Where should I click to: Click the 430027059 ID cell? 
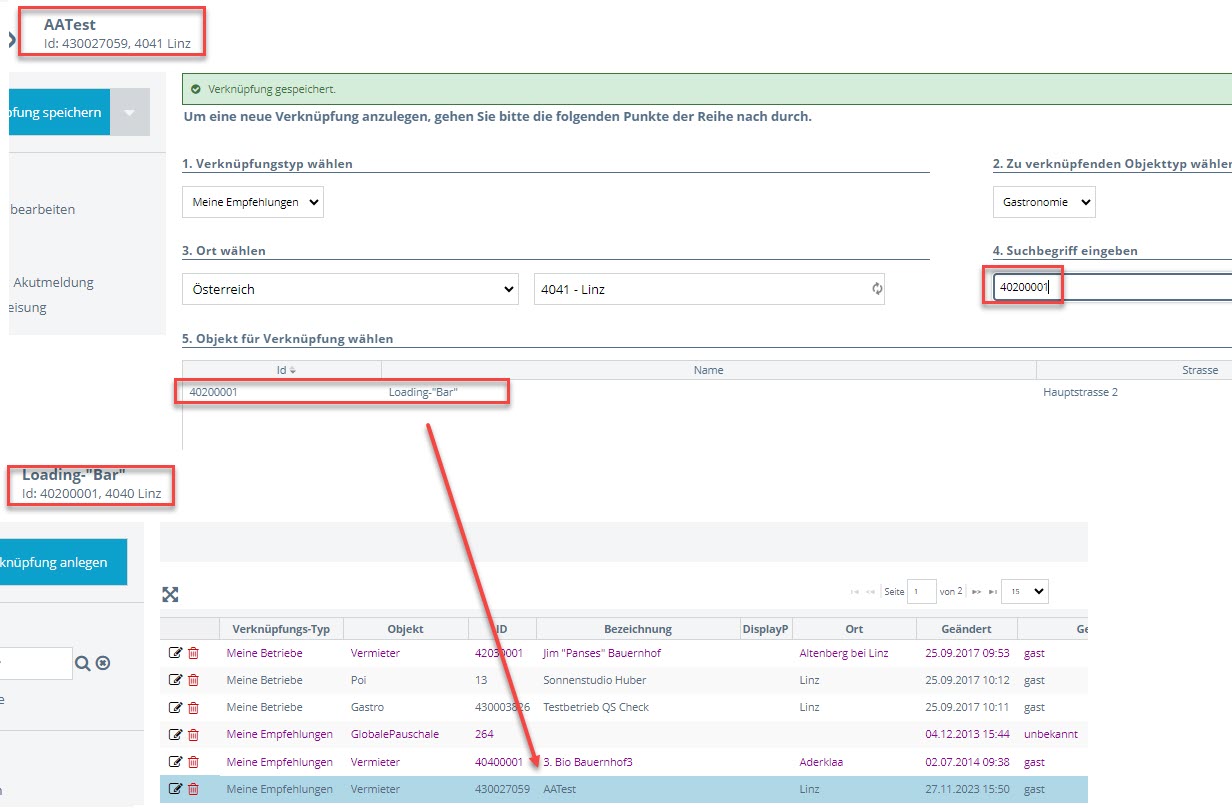click(x=502, y=789)
